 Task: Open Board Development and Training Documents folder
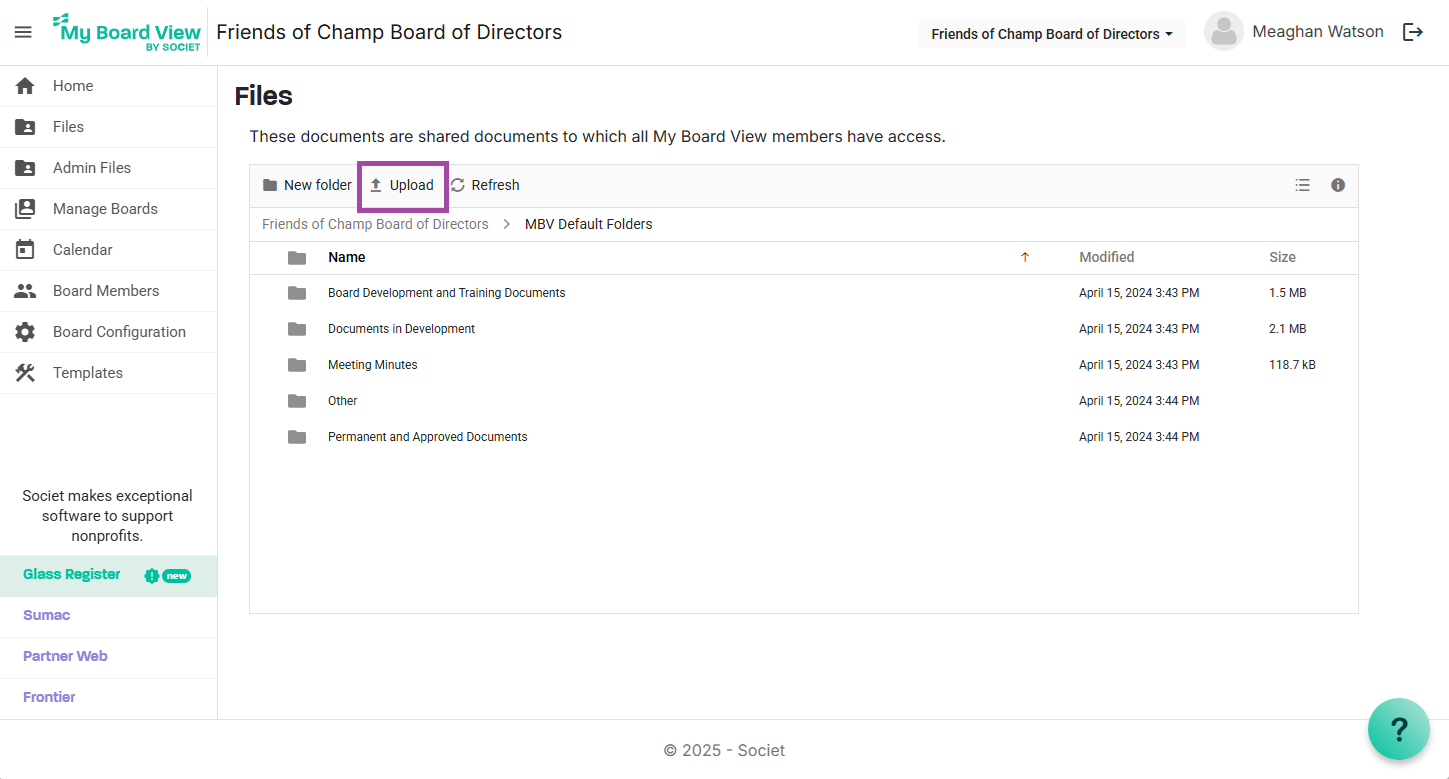tap(446, 293)
